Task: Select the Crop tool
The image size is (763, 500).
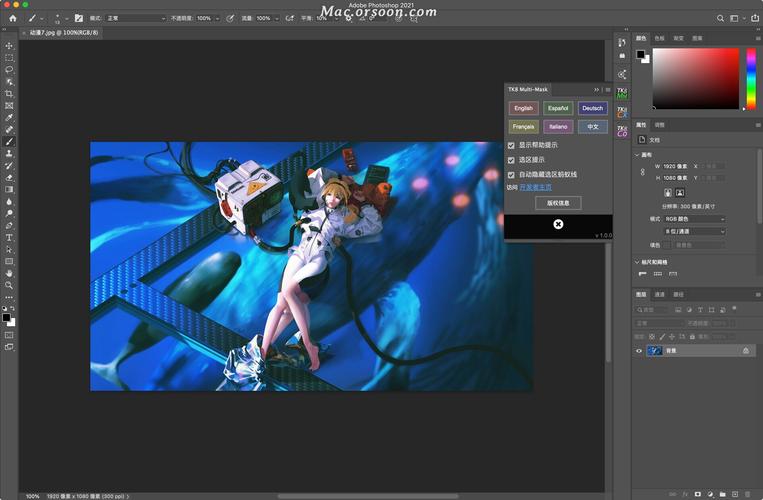Action: tap(9, 93)
